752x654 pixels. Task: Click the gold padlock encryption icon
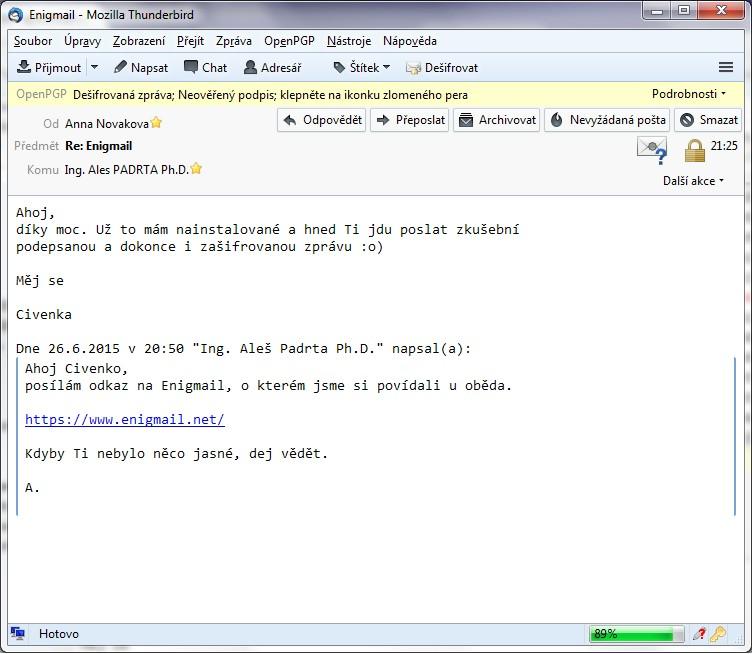click(694, 151)
